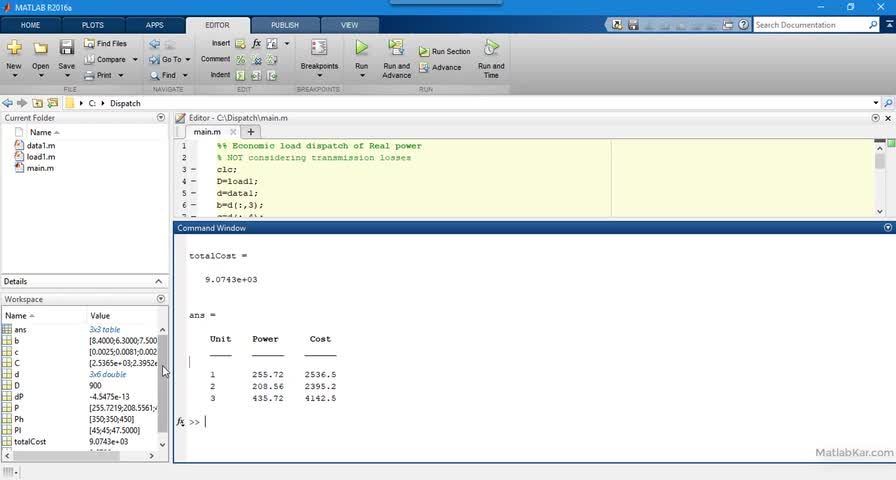Click the back arrow in address bar

pyautogui.click(x=7, y=103)
